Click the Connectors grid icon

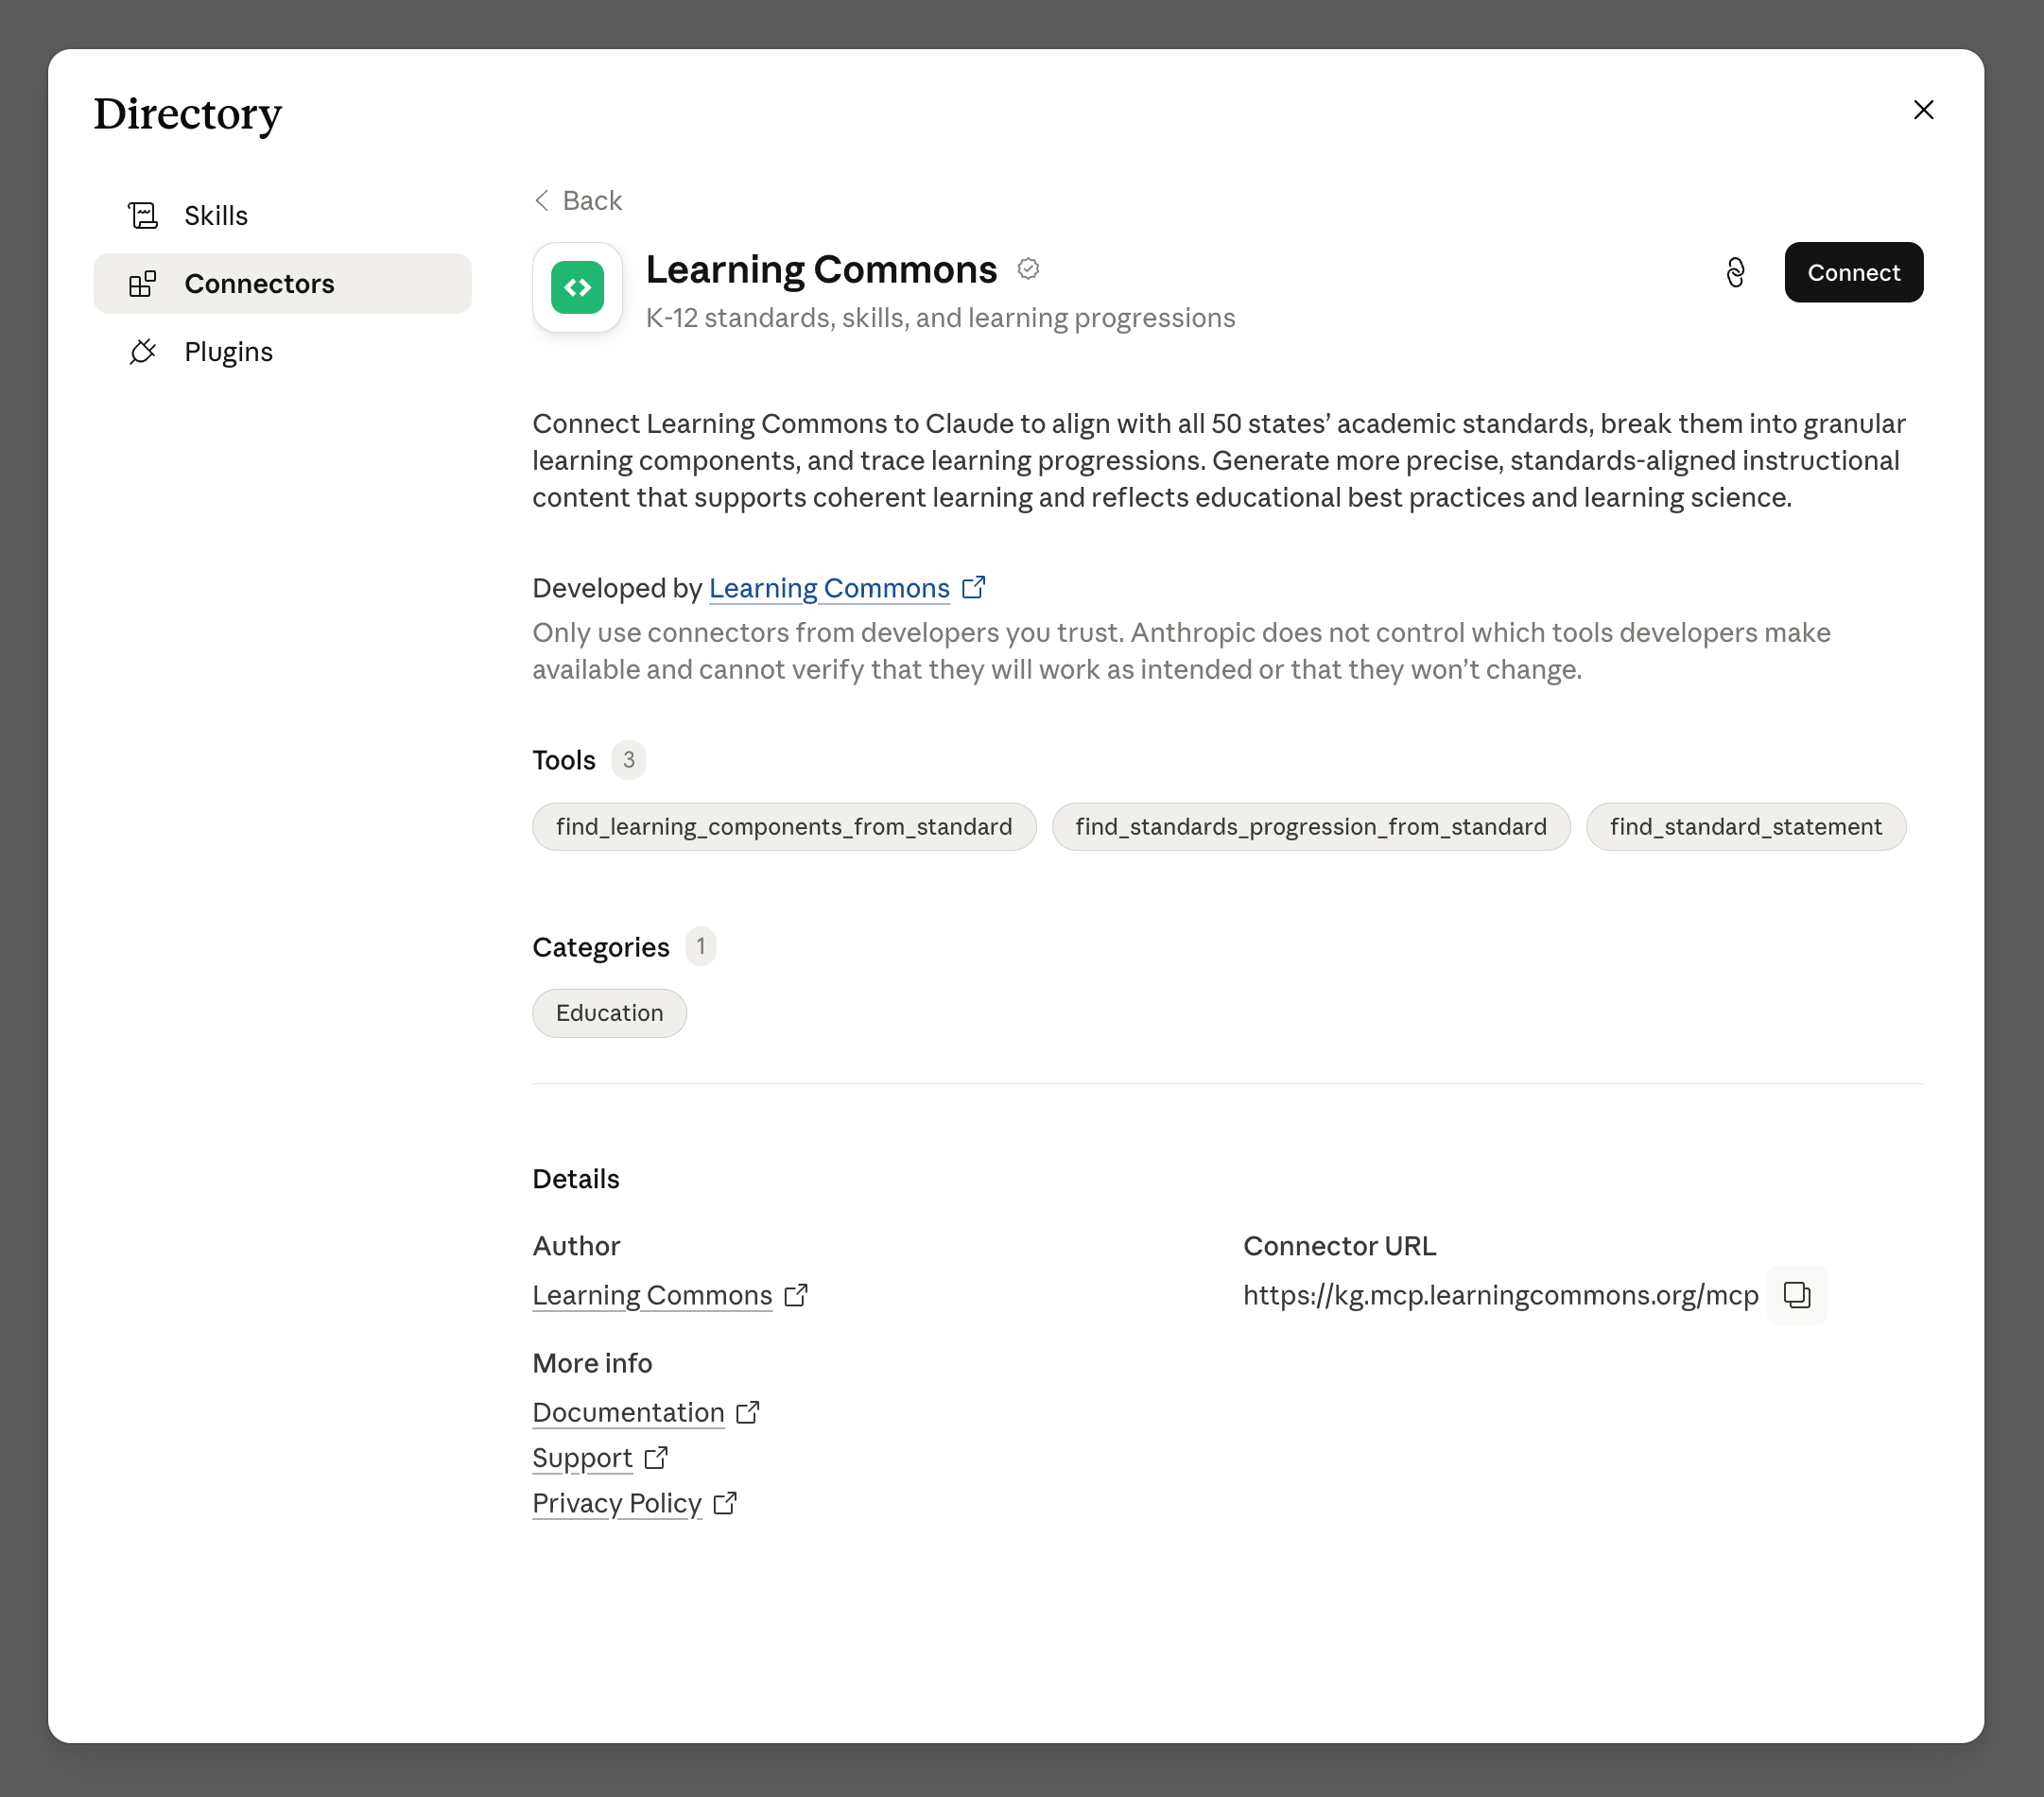pos(143,284)
